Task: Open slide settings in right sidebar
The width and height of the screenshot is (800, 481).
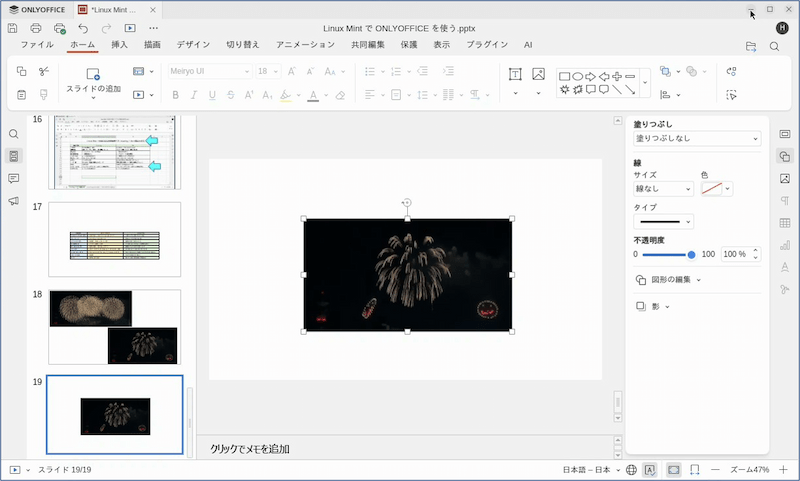Action: [785, 135]
